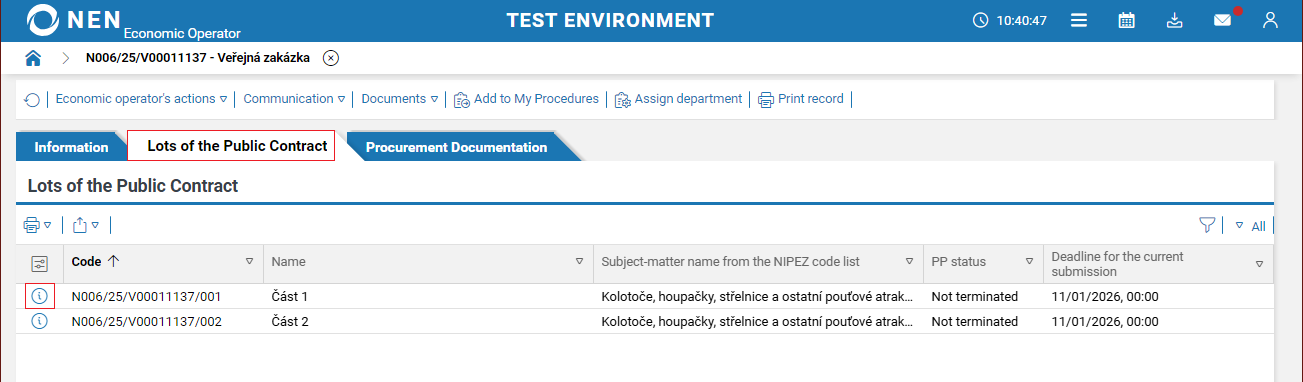The height and width of the screenshot is (382, 1303).
Task: Open Code column filter arrow
Action: (x=250, y=262)
